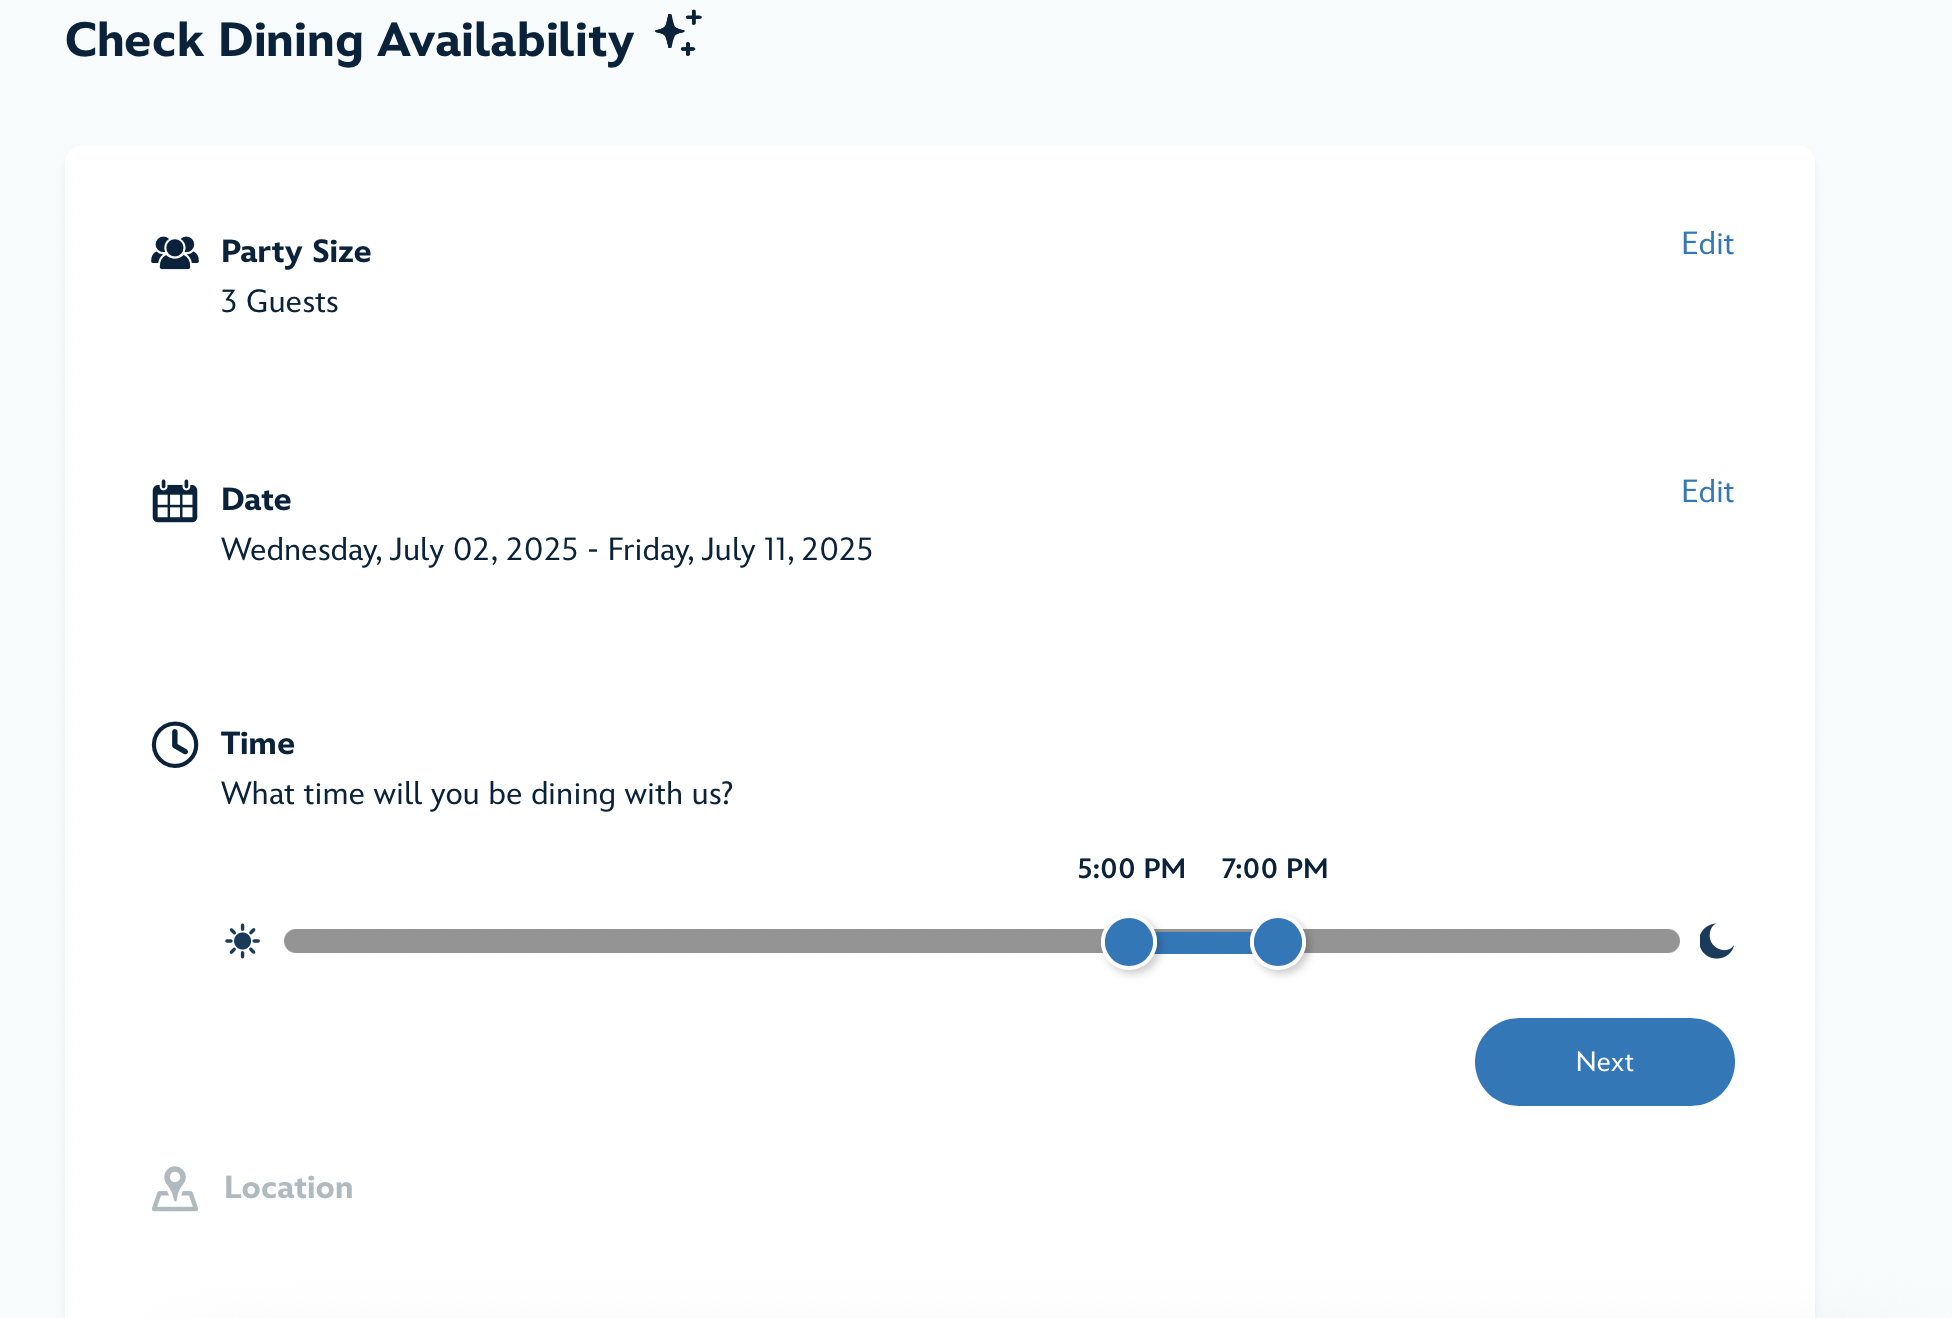Click the Edit link for Date
The width and height of the screenshot is (1952, 1318).
[x=1706, y=491]
